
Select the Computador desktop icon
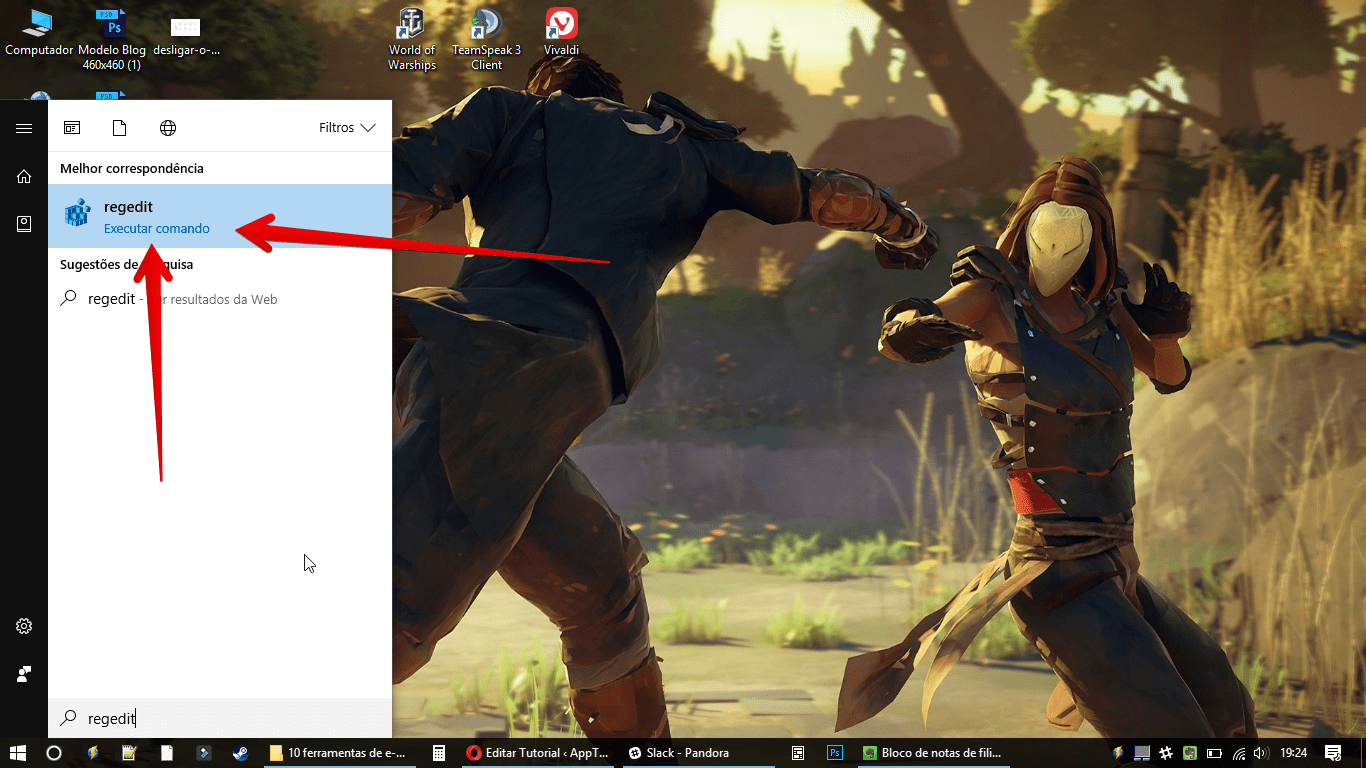pos(39,33)
